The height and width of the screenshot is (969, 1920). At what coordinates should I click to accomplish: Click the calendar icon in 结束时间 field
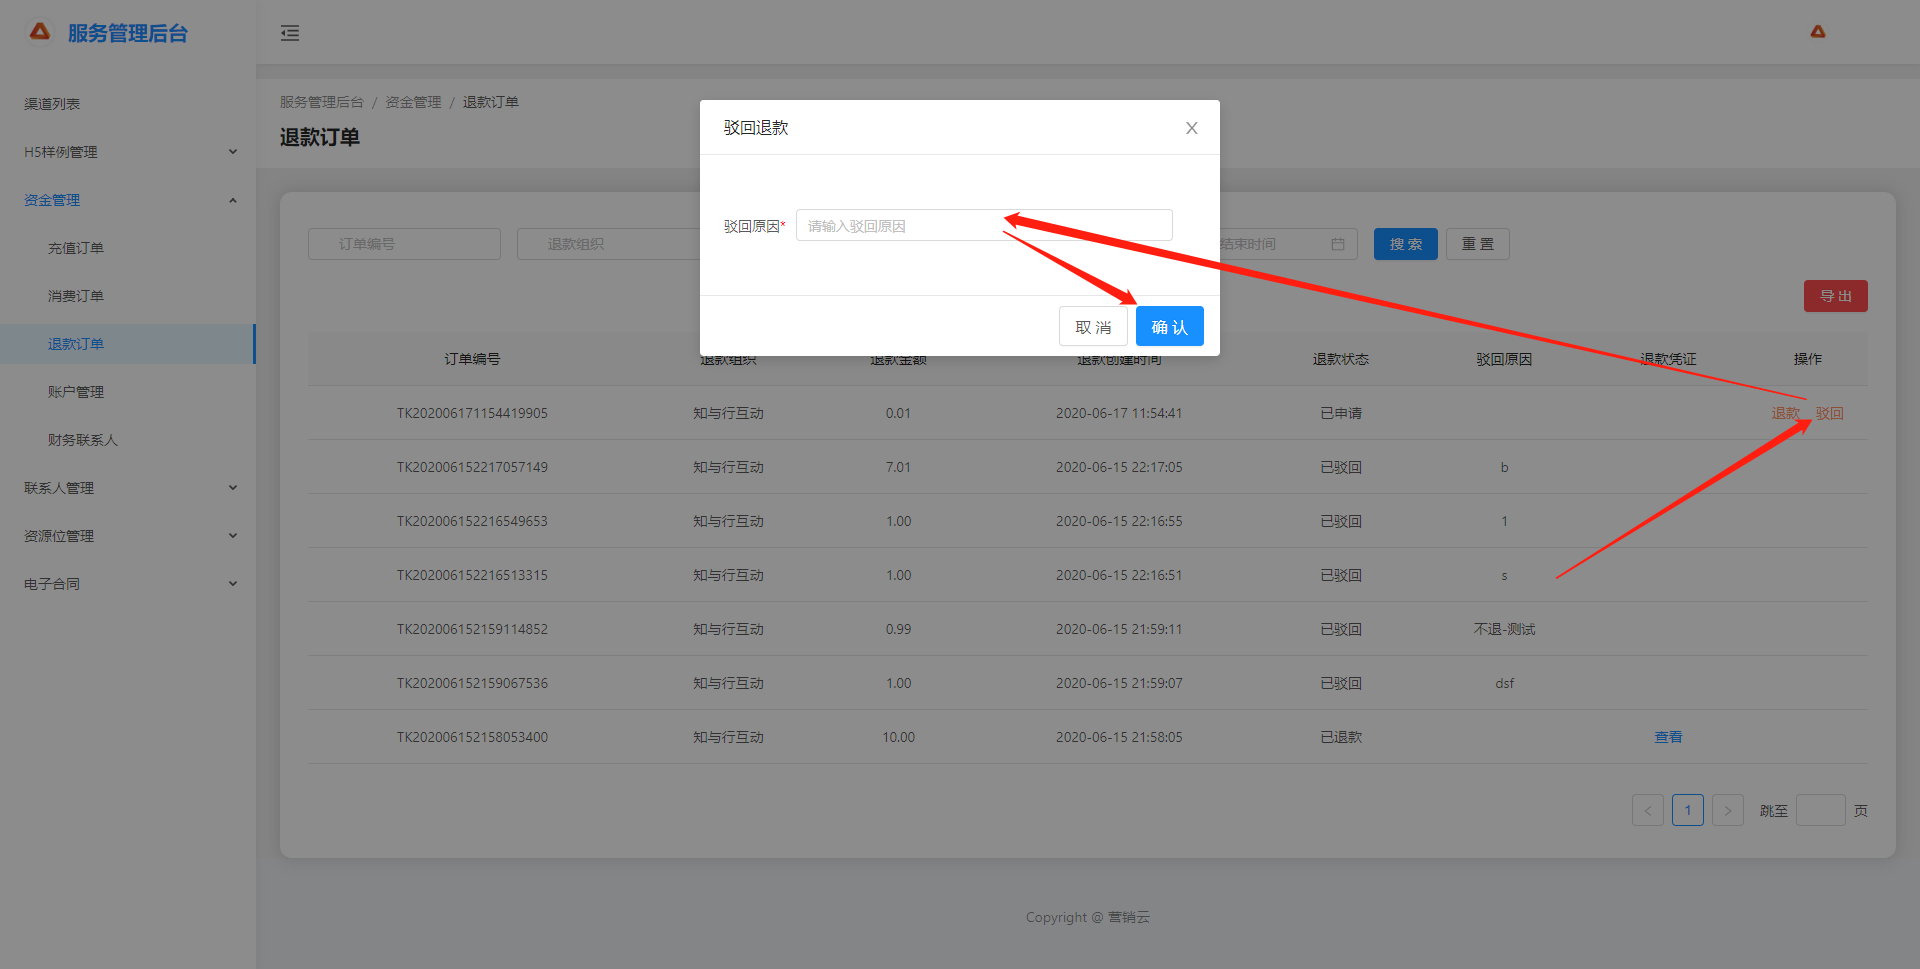(x=1338, y=244)
